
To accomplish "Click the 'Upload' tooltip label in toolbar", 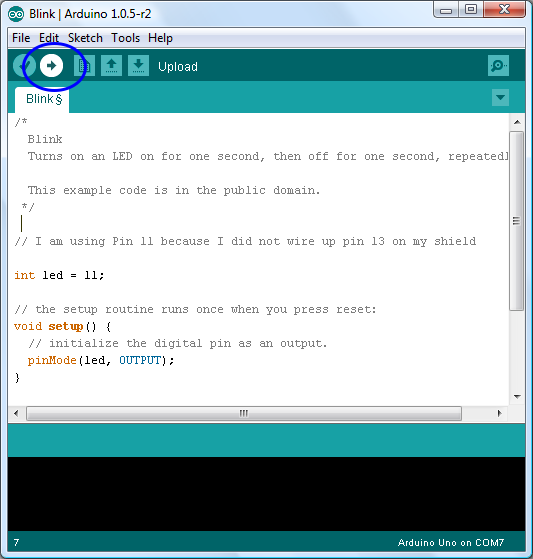I will (178, 67).
